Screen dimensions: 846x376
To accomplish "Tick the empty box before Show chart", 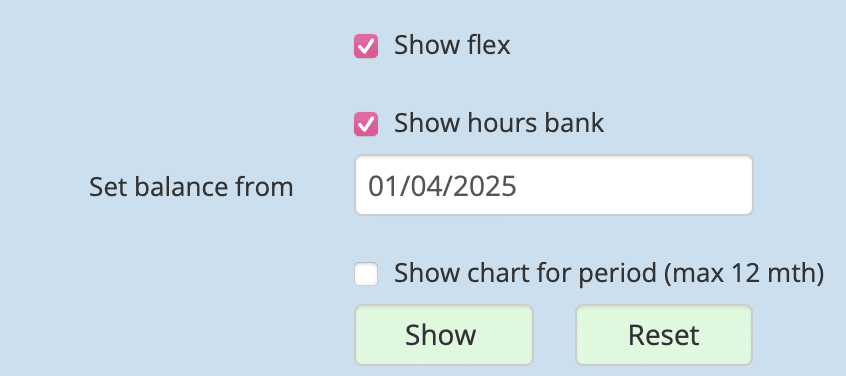I will (x=366, y=274).
